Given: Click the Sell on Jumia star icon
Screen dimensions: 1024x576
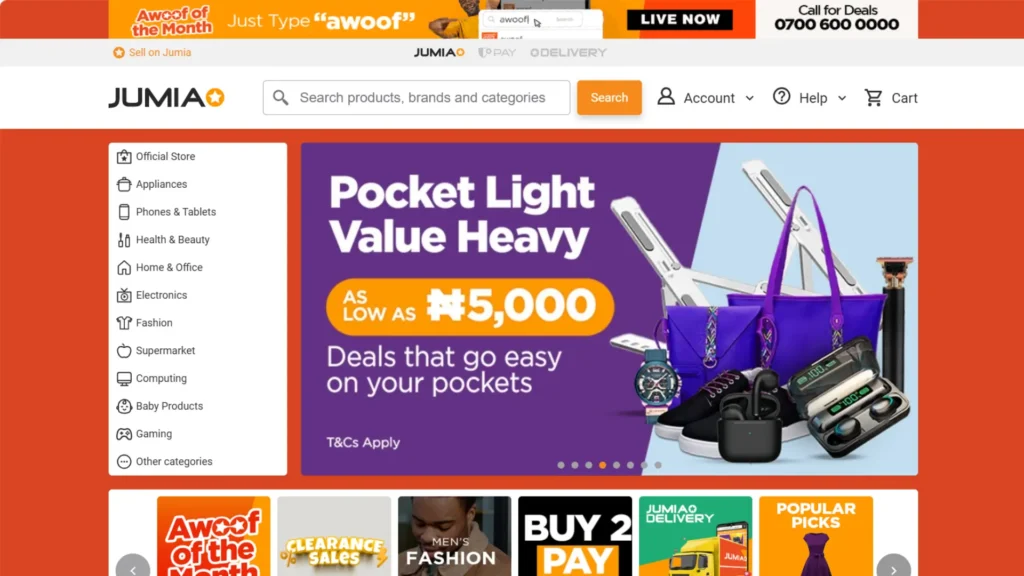Looking at the screenshot, I should pos(118,52).
